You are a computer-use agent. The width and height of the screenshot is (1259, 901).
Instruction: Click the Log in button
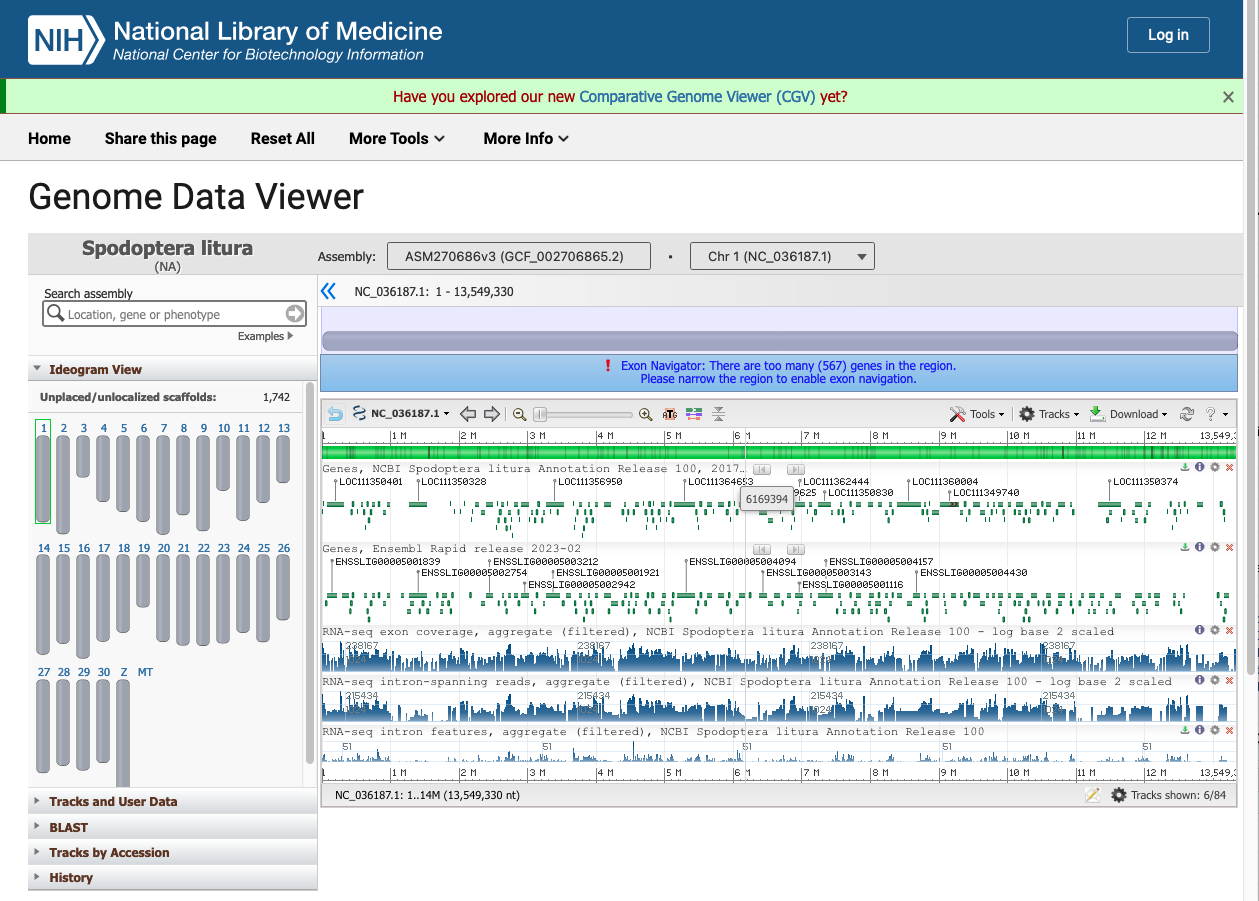click(1167, 35)
